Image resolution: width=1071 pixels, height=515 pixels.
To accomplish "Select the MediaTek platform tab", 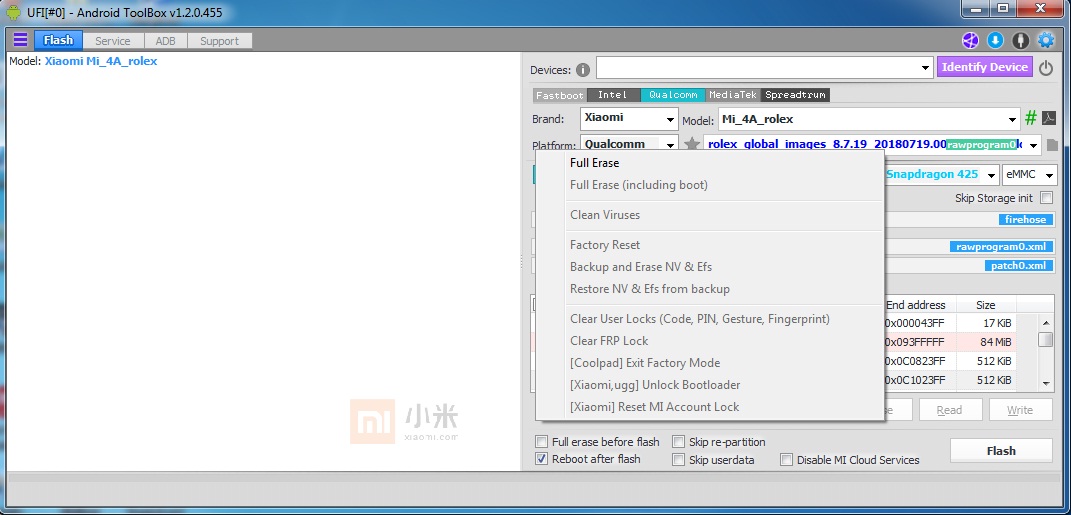I will click(x=733, y=95).
